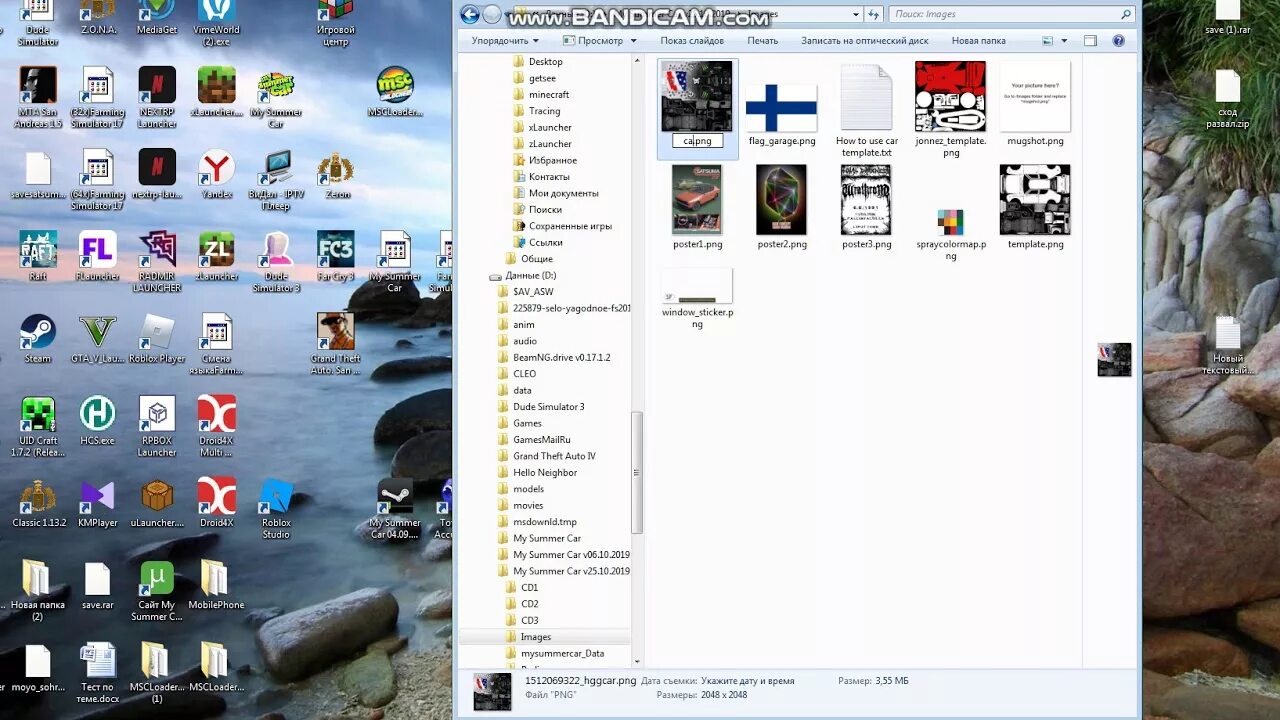
Task: Click inside the ca.png rename field
Action: (697, 141)
